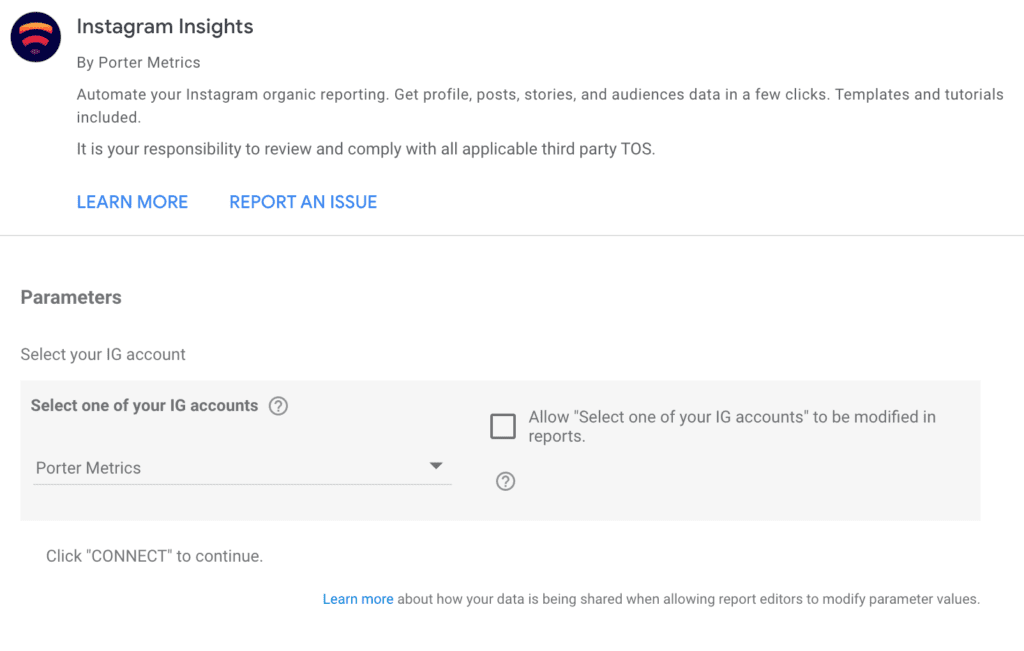Expand the account selection combo box
This screenshot has width=1024, height=651.
point(242,466)
